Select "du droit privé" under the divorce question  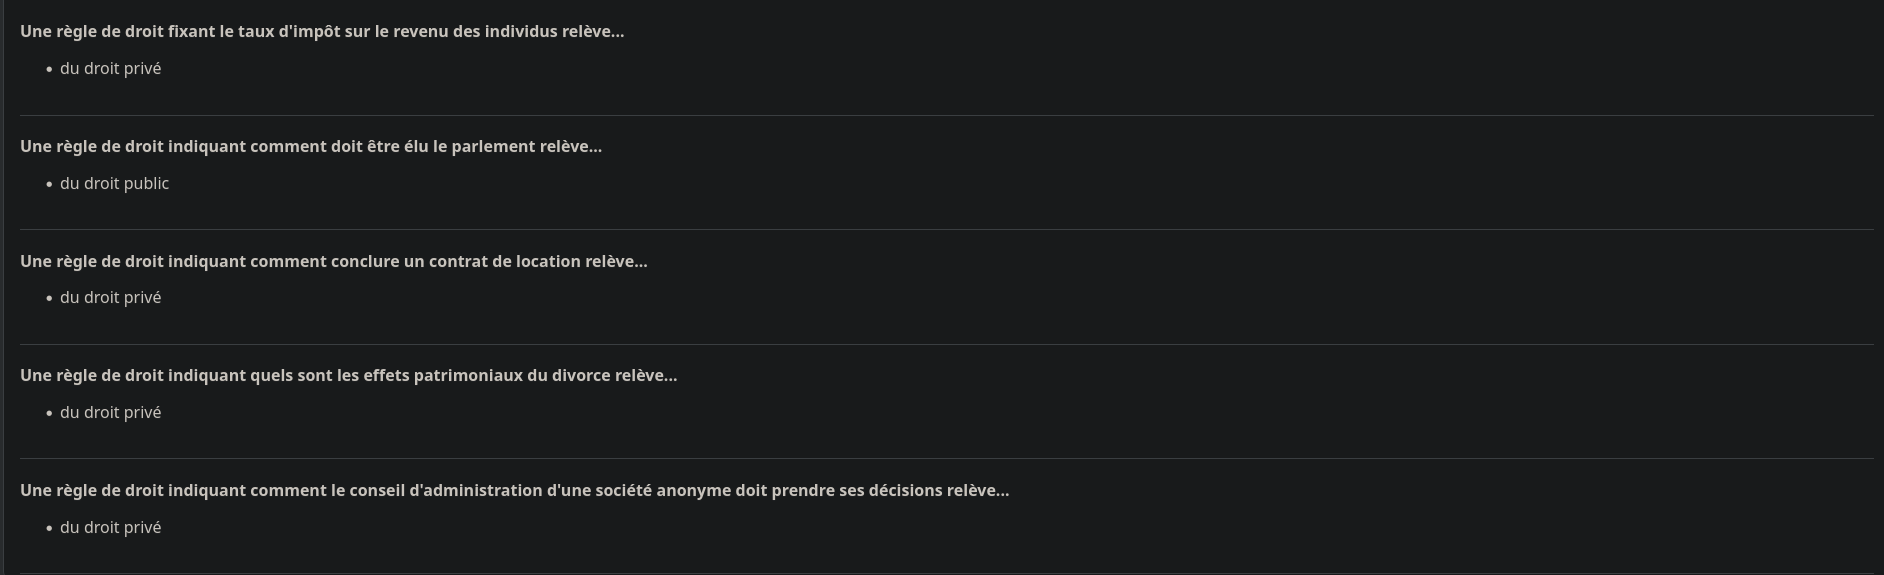coord(110,412)
